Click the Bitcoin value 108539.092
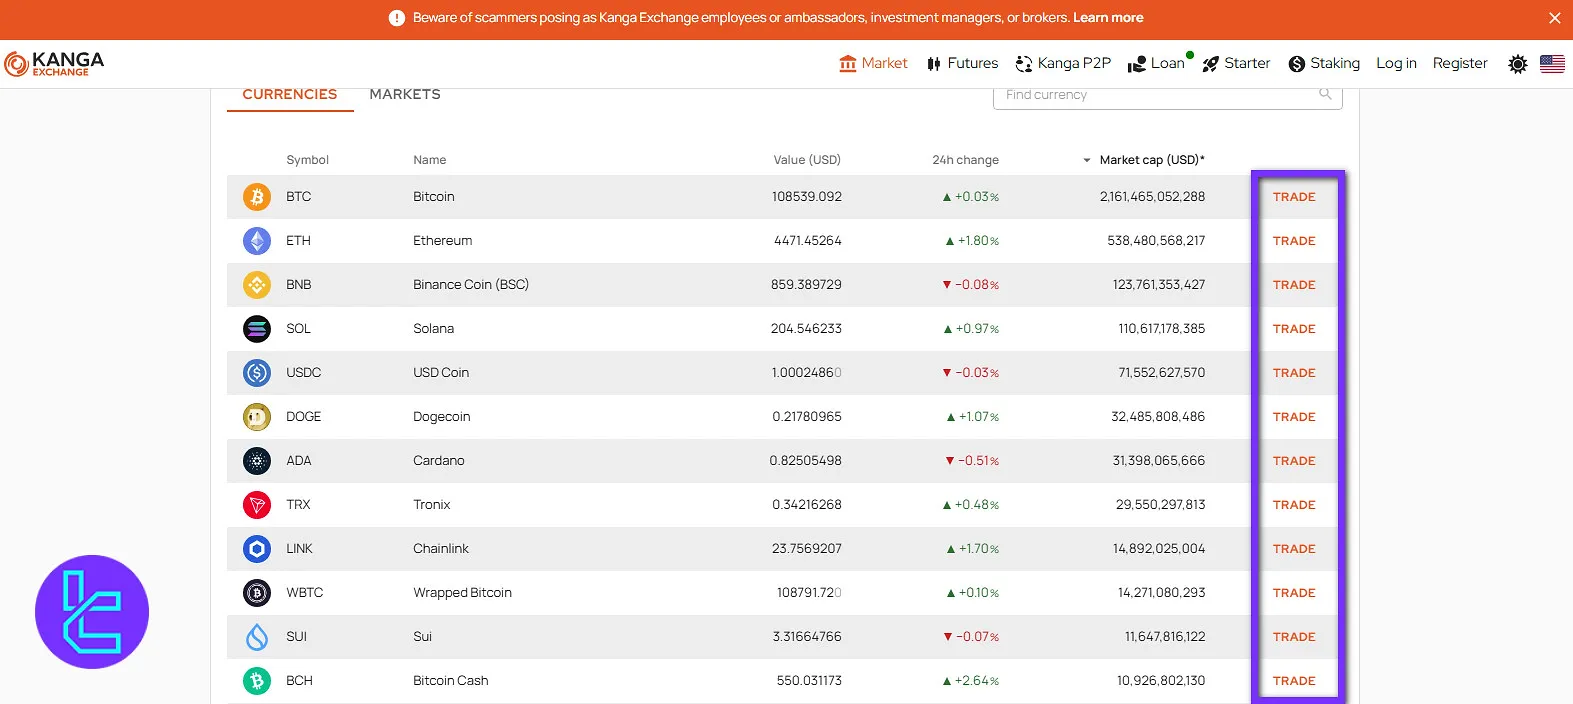The width and height of the screenshot is (1573, 704). pyautogui.click(x=806, y=197)
